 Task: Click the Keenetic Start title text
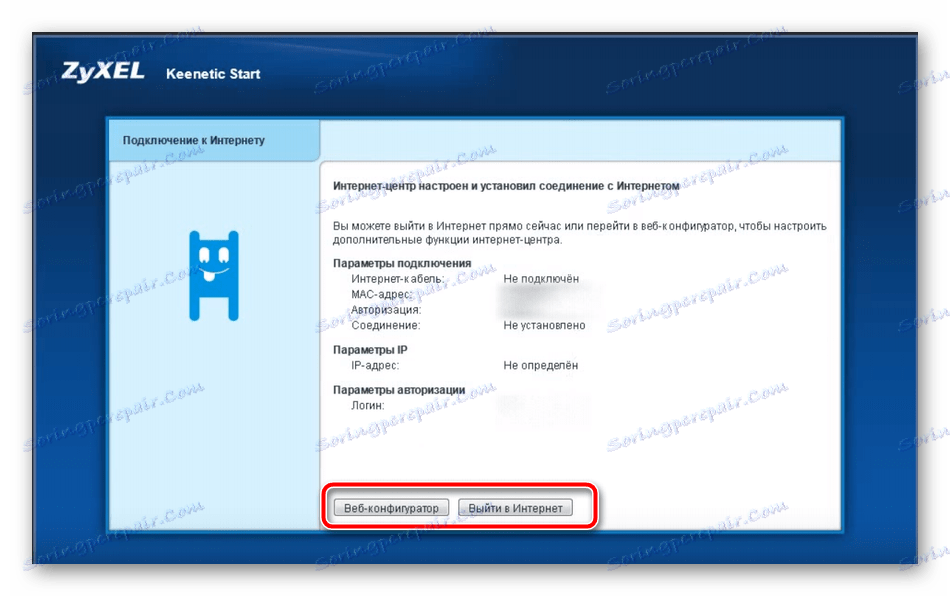pyautogui.click(x=213, y=74)
